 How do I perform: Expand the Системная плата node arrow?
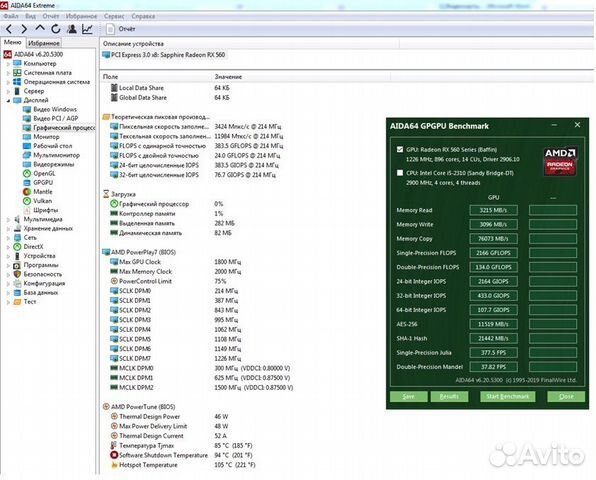pyautogui.click(x=8, y=73)
